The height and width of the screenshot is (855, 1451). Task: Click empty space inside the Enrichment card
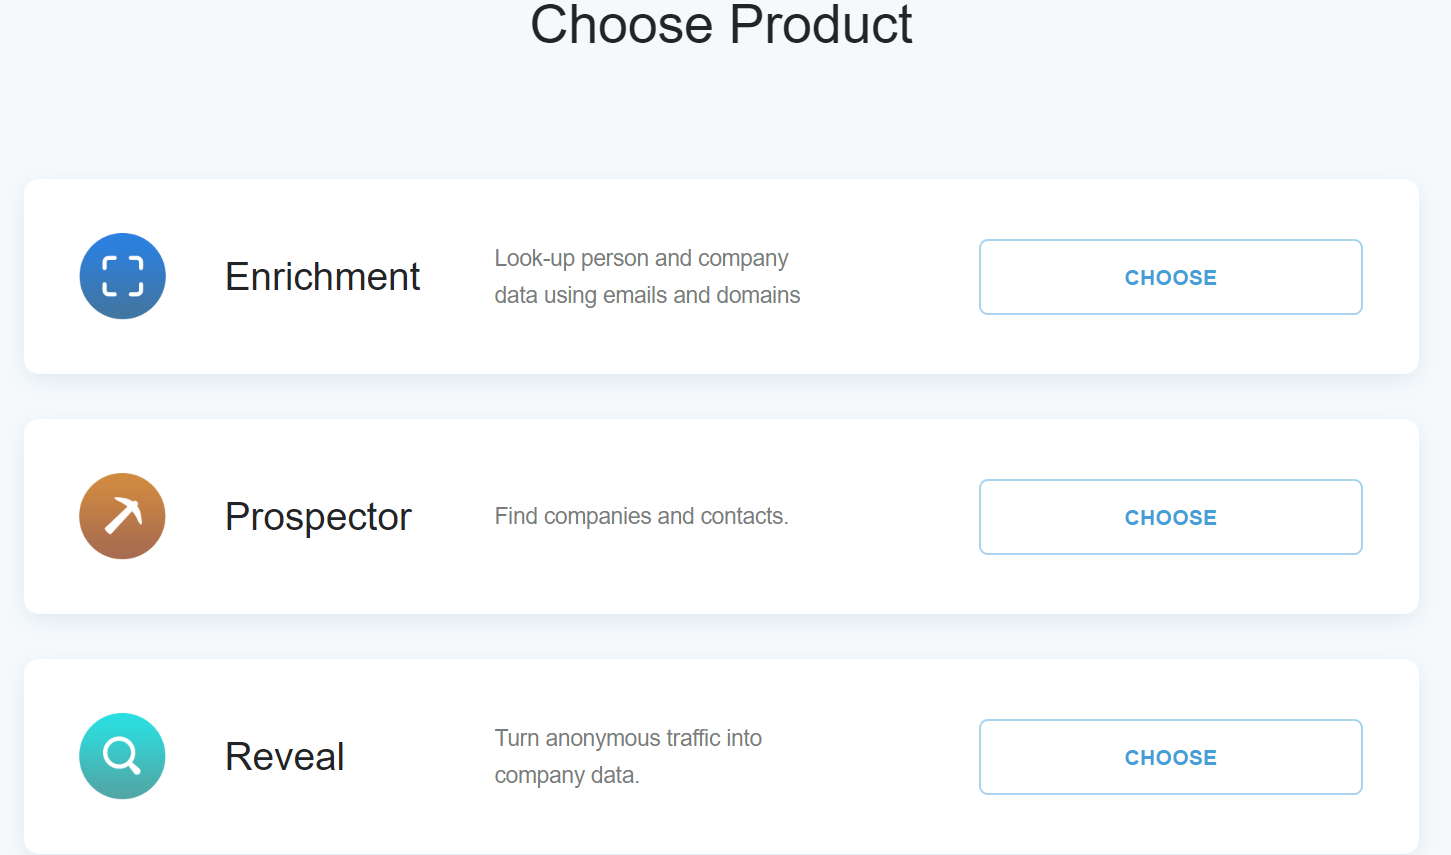[x=890, y=340]
